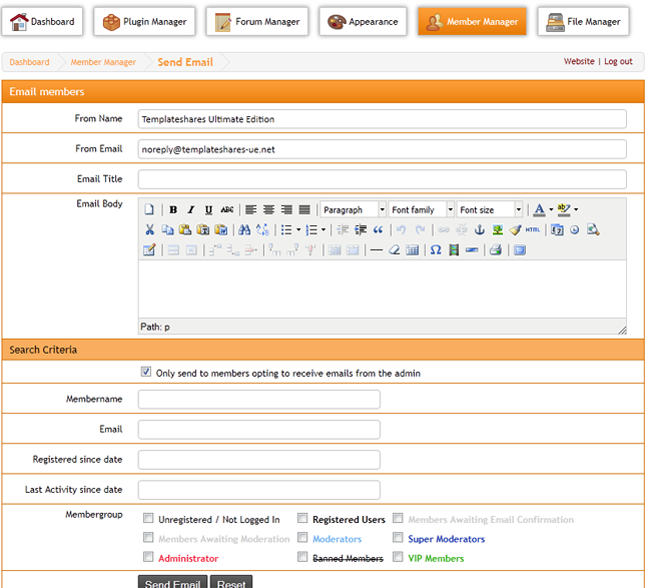Insert a horizontal rule line

376,250
